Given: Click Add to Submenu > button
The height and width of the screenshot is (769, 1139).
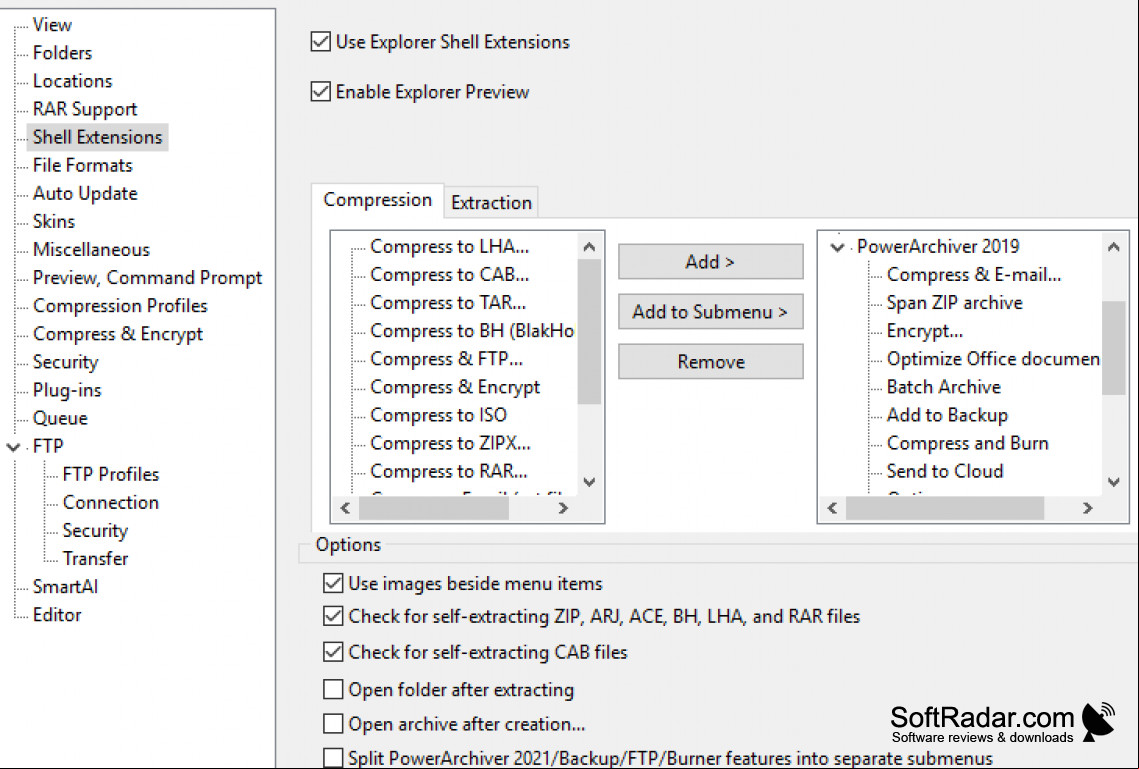Looking at the screenshot, I should click(x=710, y=312).
